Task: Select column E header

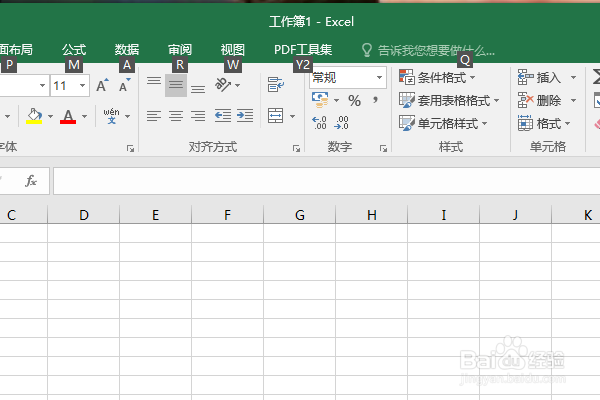Action: click(x=155, y=215)
